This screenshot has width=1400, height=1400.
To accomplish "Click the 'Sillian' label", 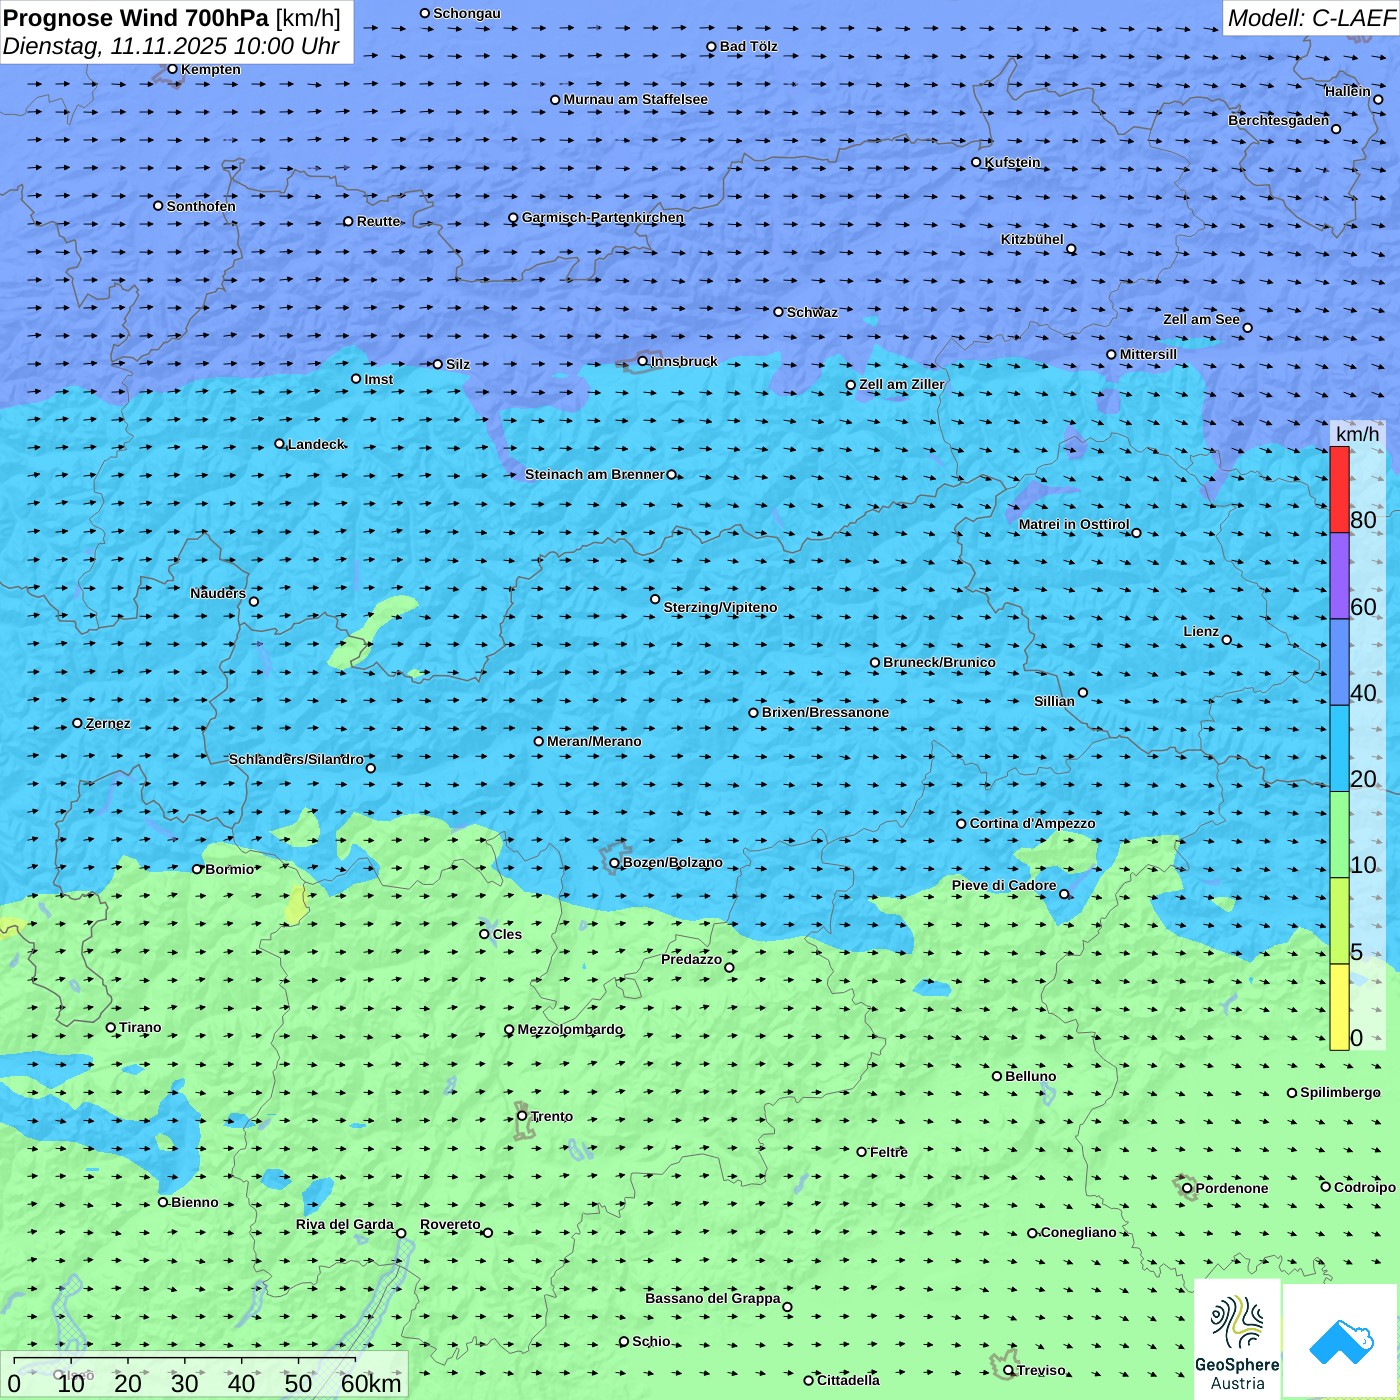I will coord(1054,701).
